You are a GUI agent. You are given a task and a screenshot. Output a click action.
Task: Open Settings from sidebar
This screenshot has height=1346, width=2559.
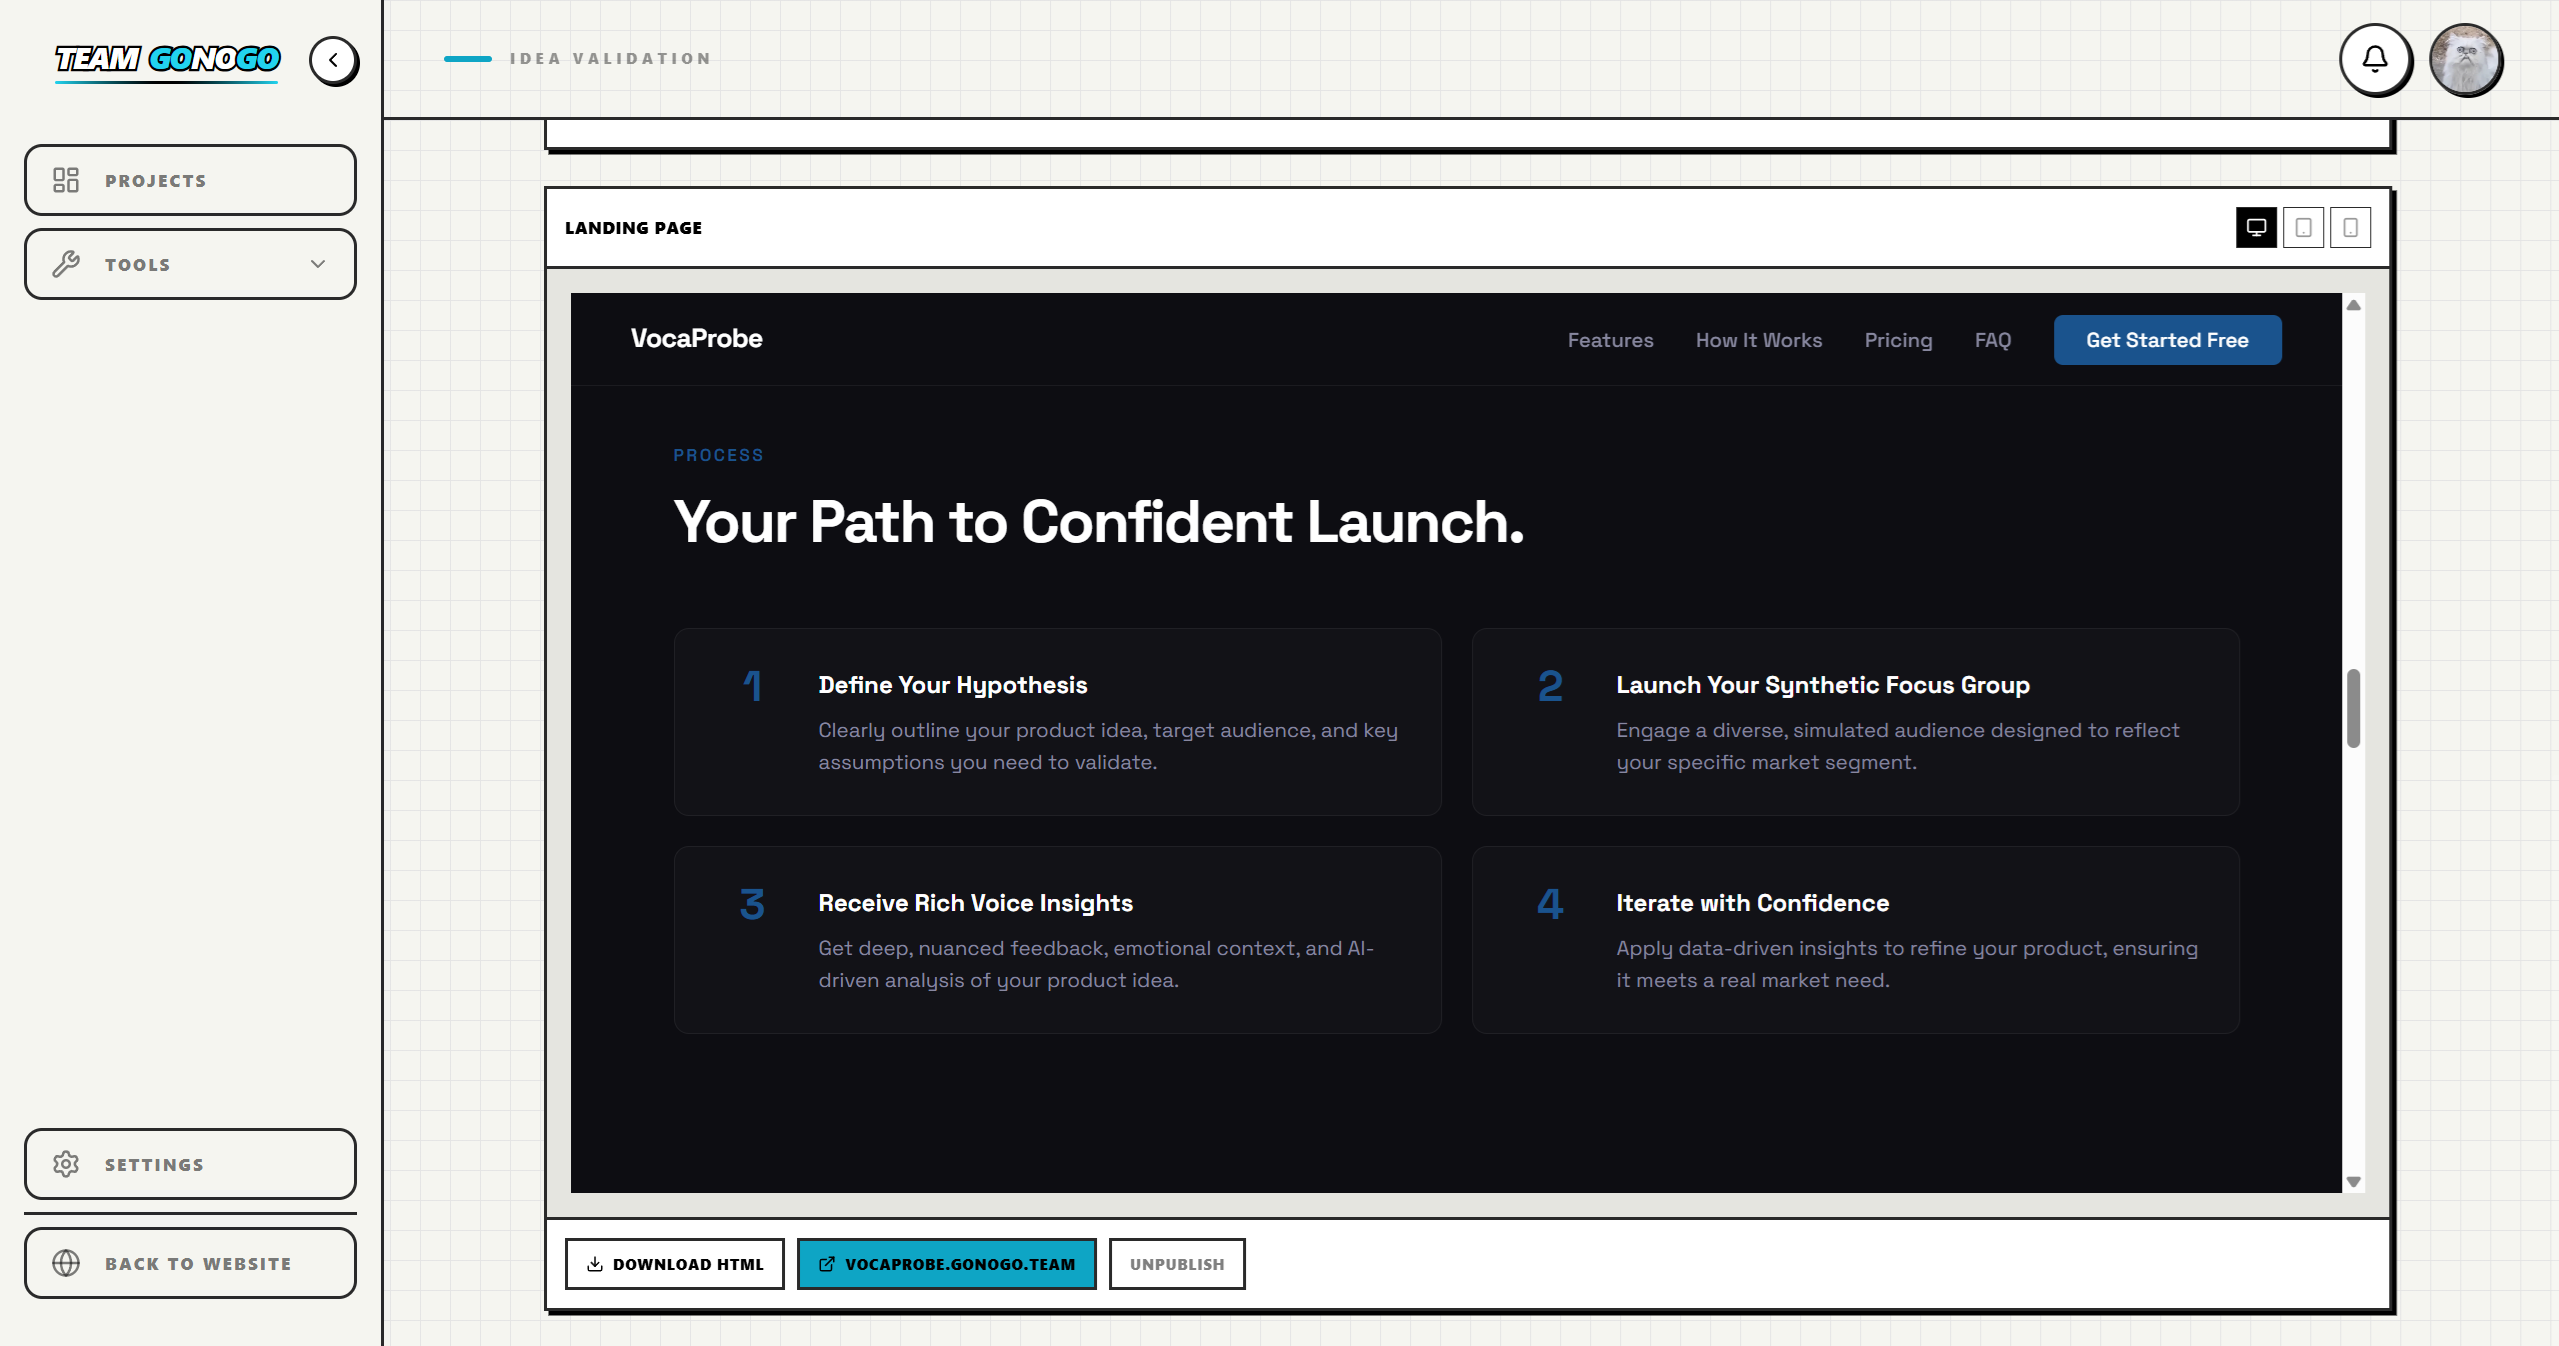(190, 1164)
